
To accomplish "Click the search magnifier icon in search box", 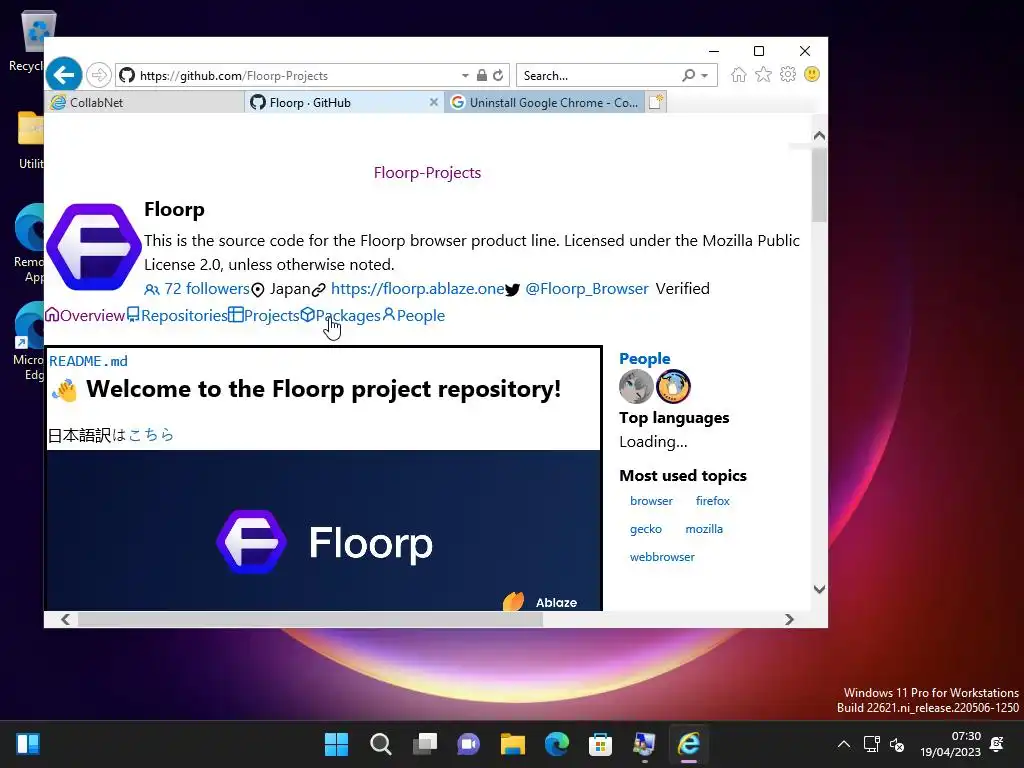I will (688, 75).
